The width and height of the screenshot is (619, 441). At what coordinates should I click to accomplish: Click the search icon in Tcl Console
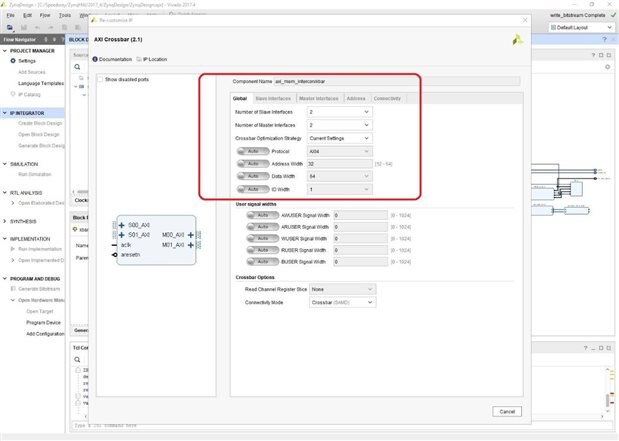tap(77, 359)
